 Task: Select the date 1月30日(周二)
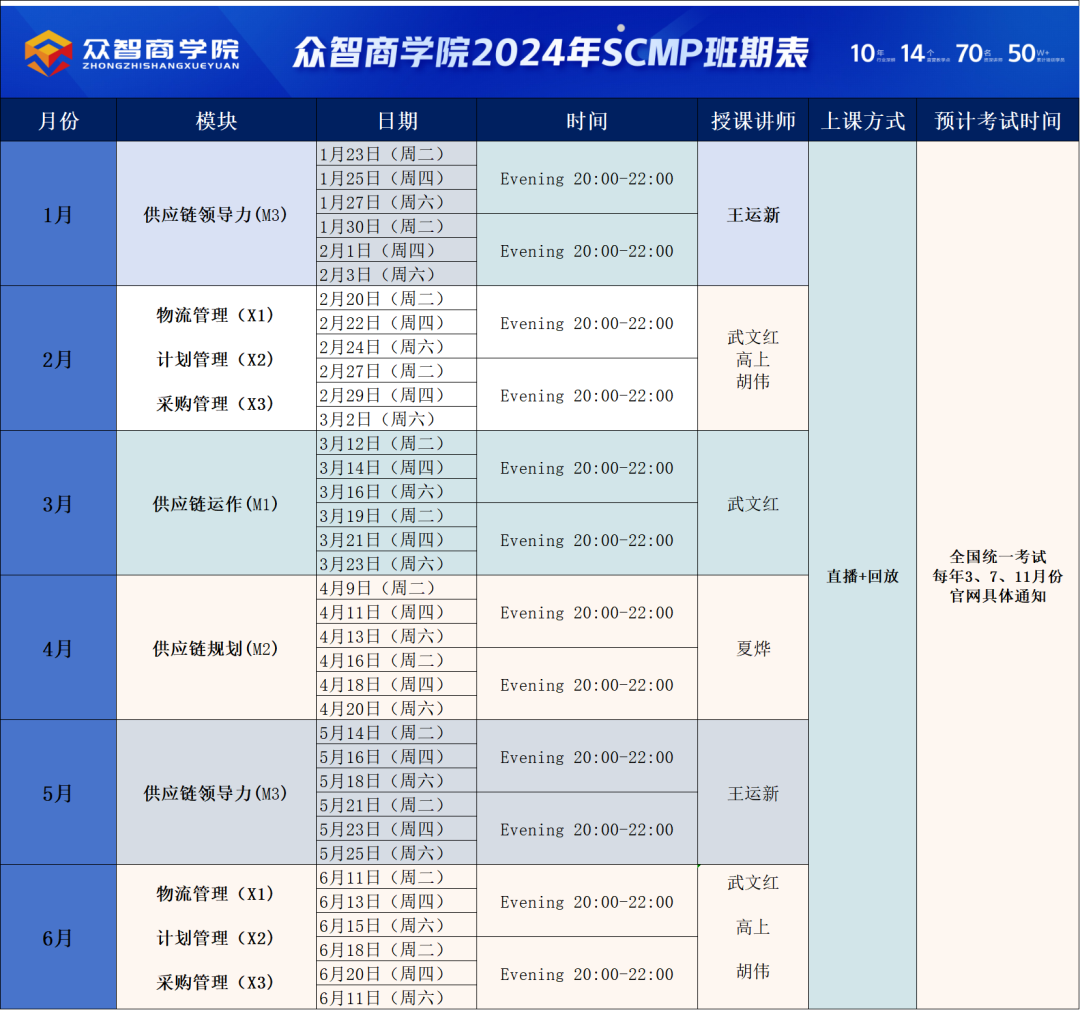pyautogui.click(x=397, y=226)
